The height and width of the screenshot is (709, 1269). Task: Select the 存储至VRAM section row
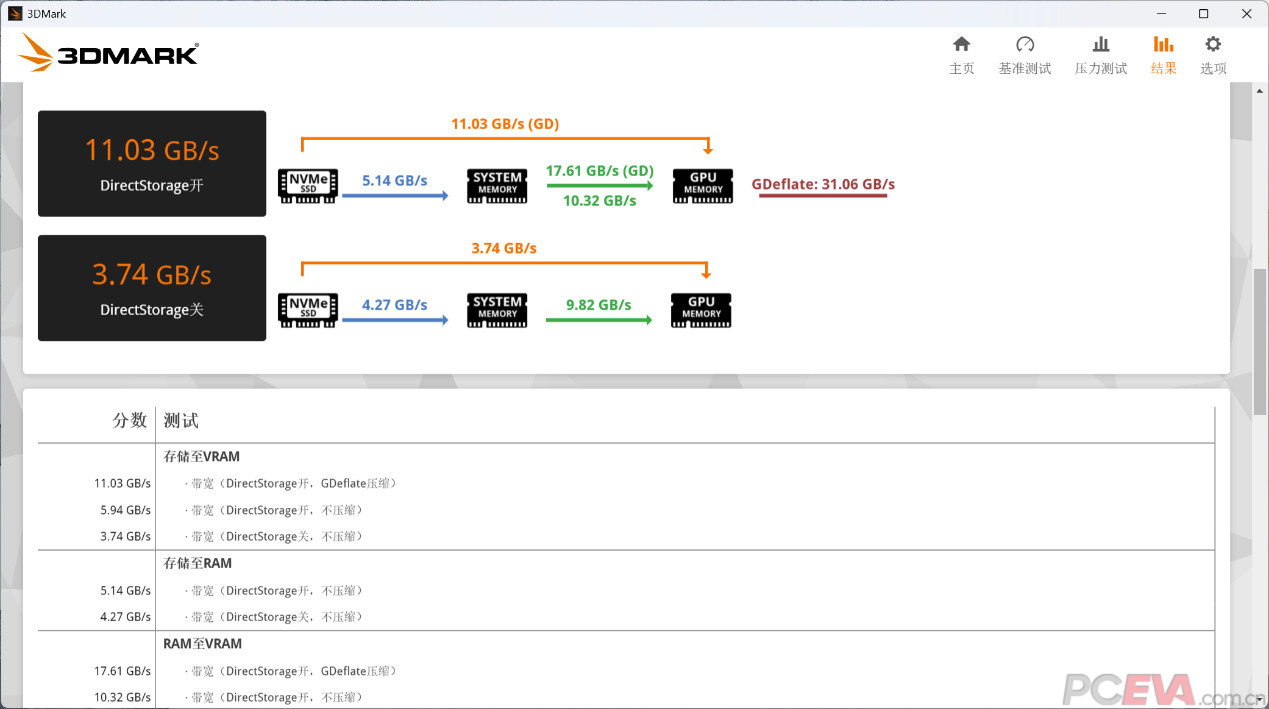click(x=202, y=457)
